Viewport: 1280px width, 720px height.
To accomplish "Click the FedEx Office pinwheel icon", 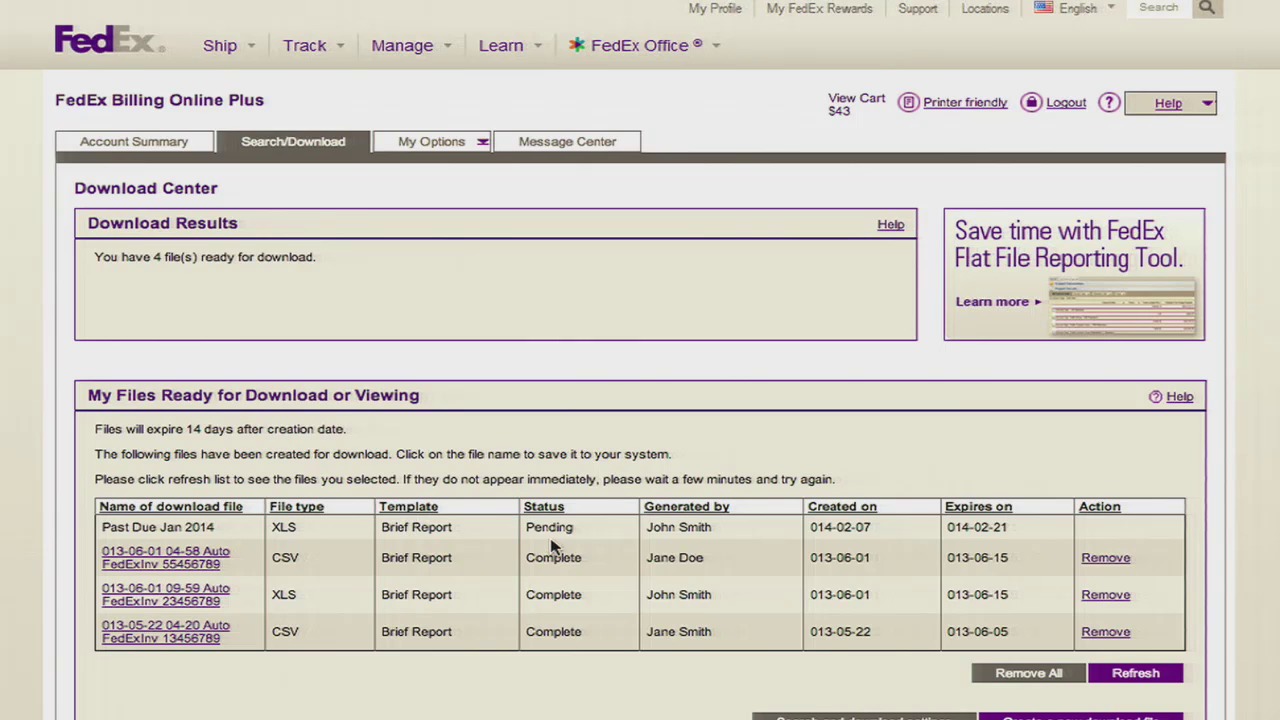I will pyautogui.click(x=577, y=45).
